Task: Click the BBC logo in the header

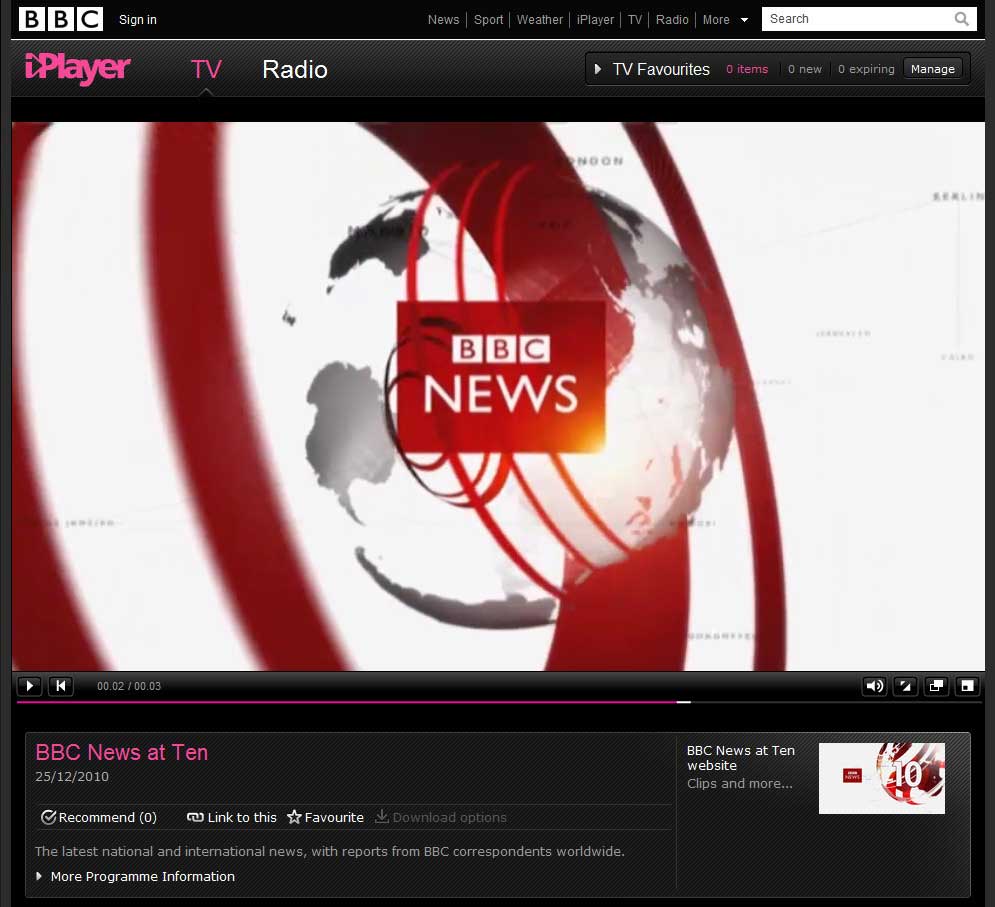Action: 61,19
